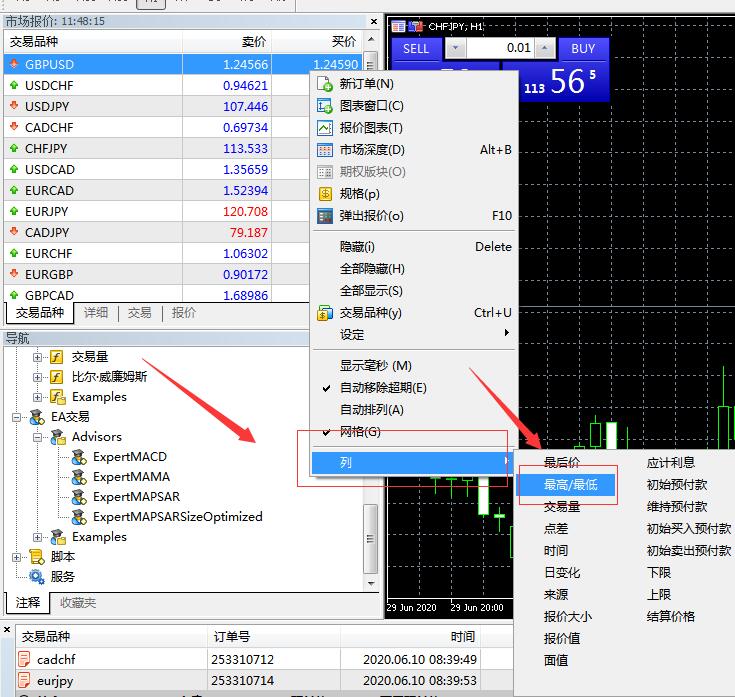Screen dimensions: 735x697
Task: Switch to the 交易 tab in Market Watch
Action: coord(140,313)
